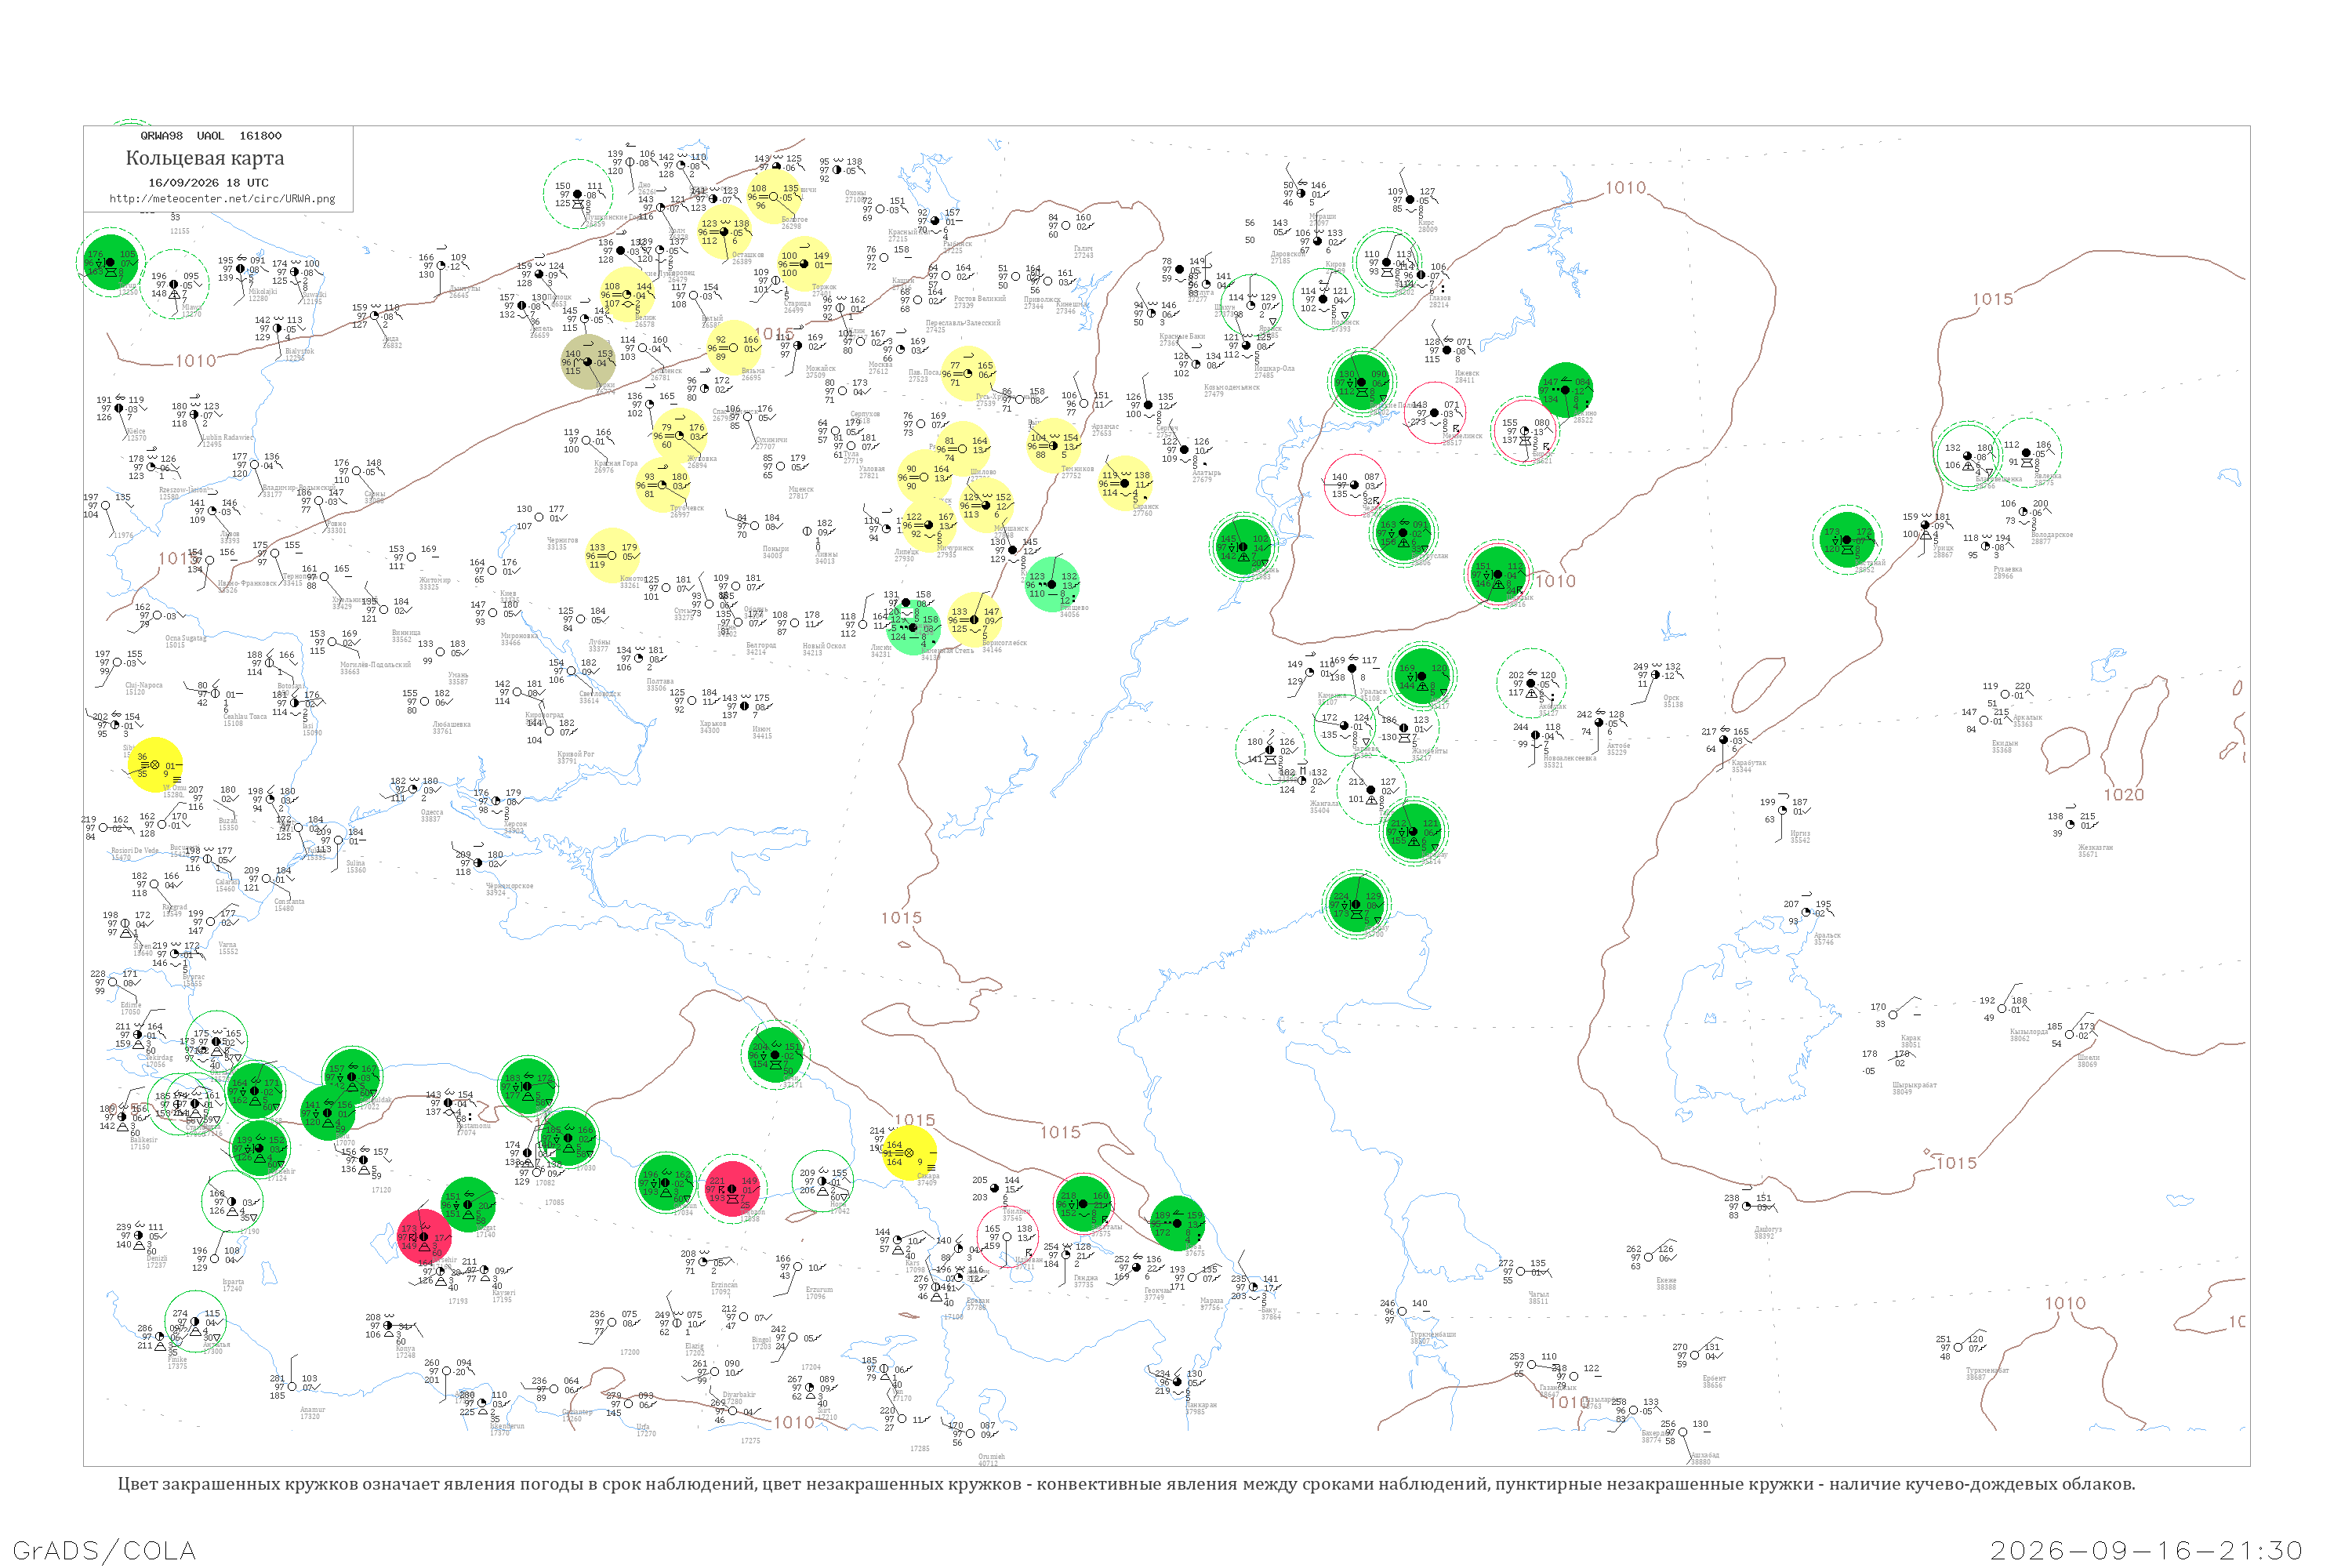Screen dimensions: 2352x1568
Task: Select the red Kirsehir station circle
Action: (424, 1238)
